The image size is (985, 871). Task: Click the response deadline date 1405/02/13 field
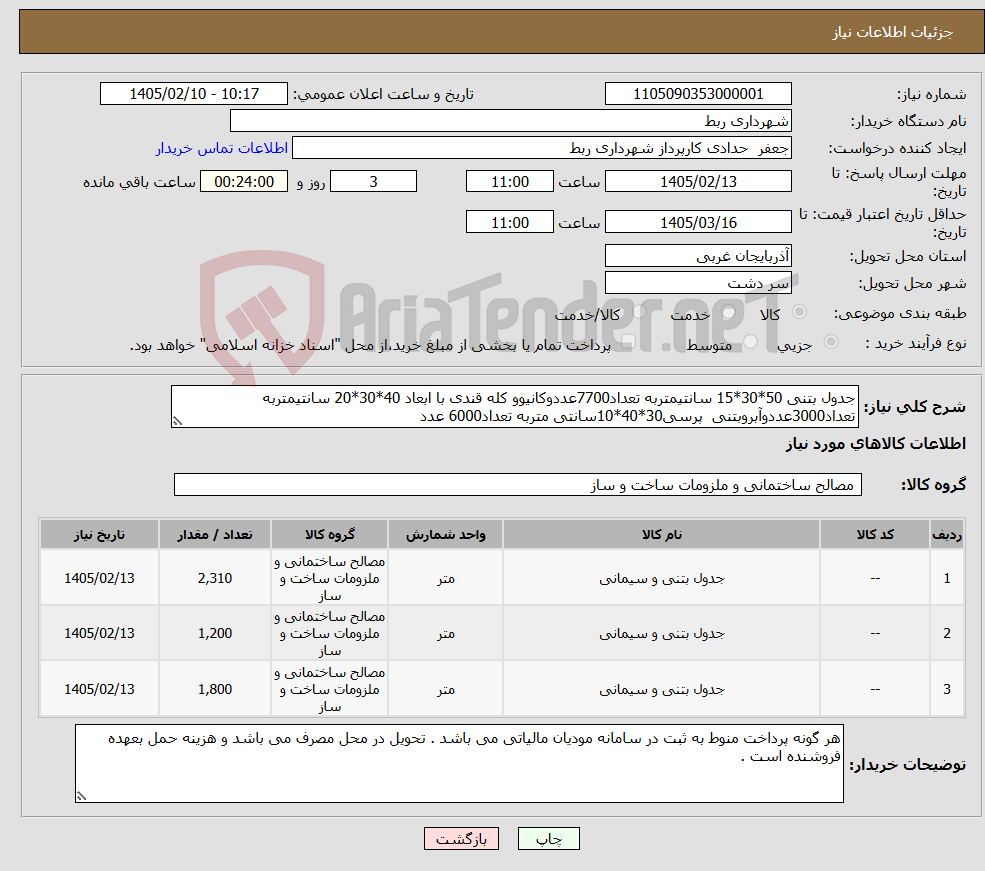(698, 181)
